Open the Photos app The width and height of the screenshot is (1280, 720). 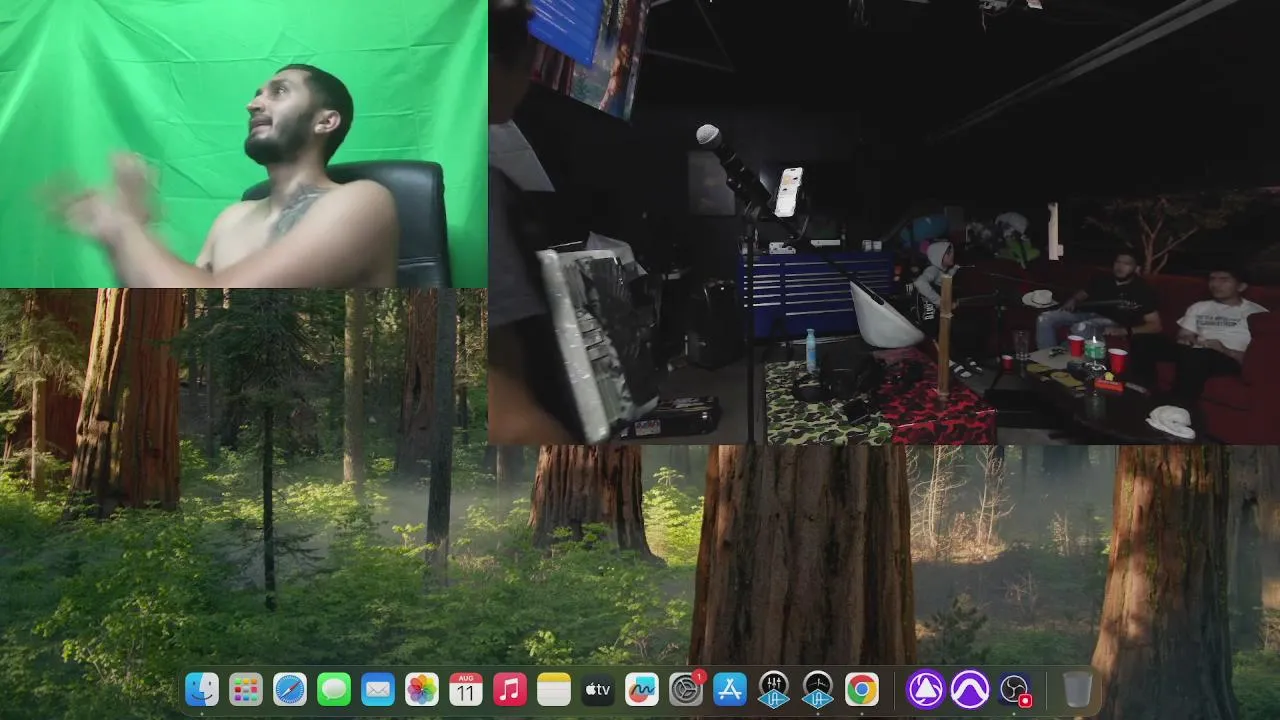[x=422, y=689]
